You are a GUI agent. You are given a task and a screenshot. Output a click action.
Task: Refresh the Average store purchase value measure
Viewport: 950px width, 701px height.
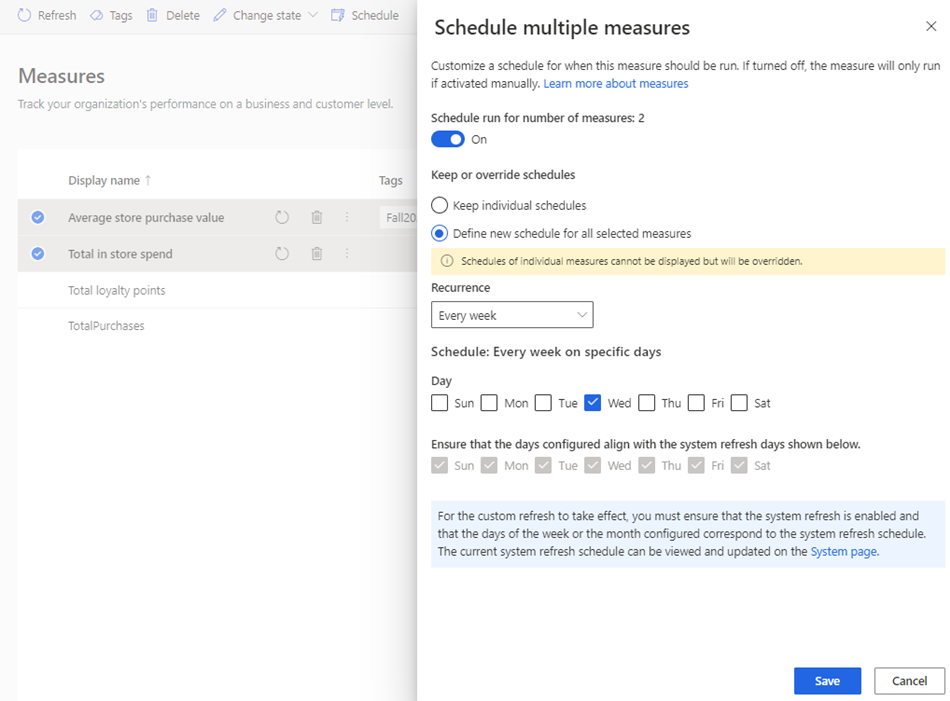coord(281,217)
